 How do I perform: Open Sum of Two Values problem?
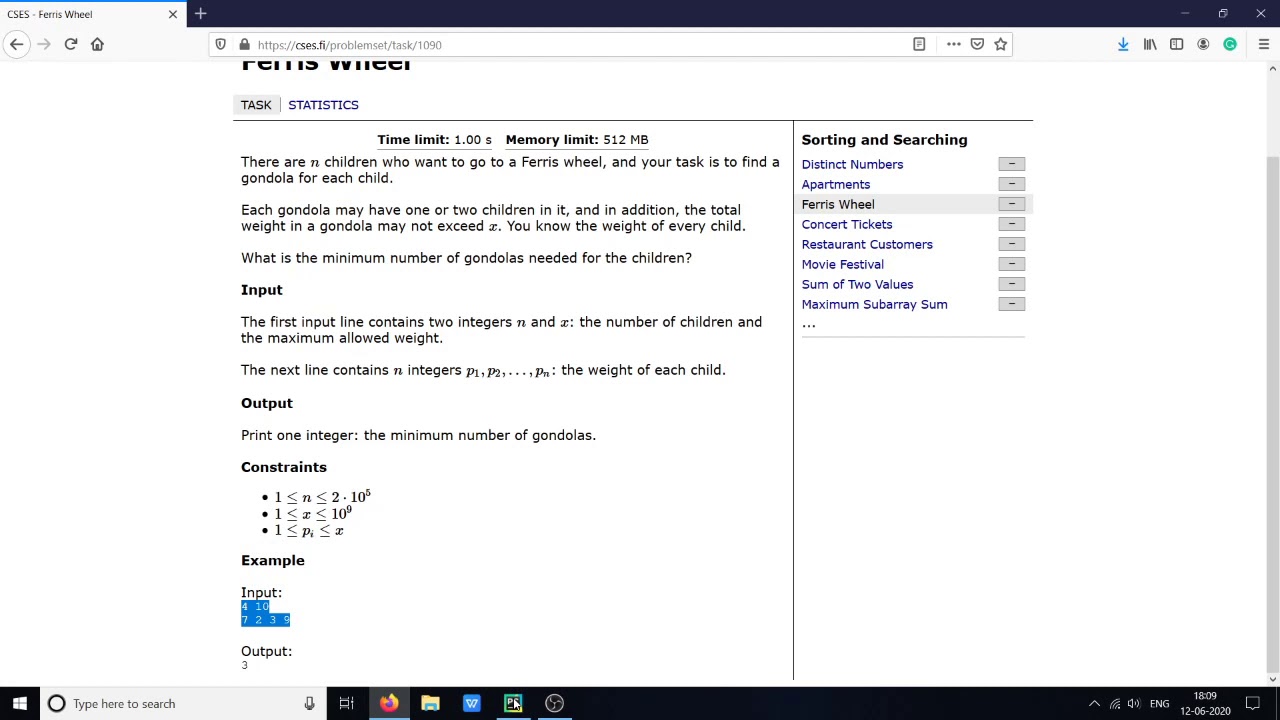[857, 284]
